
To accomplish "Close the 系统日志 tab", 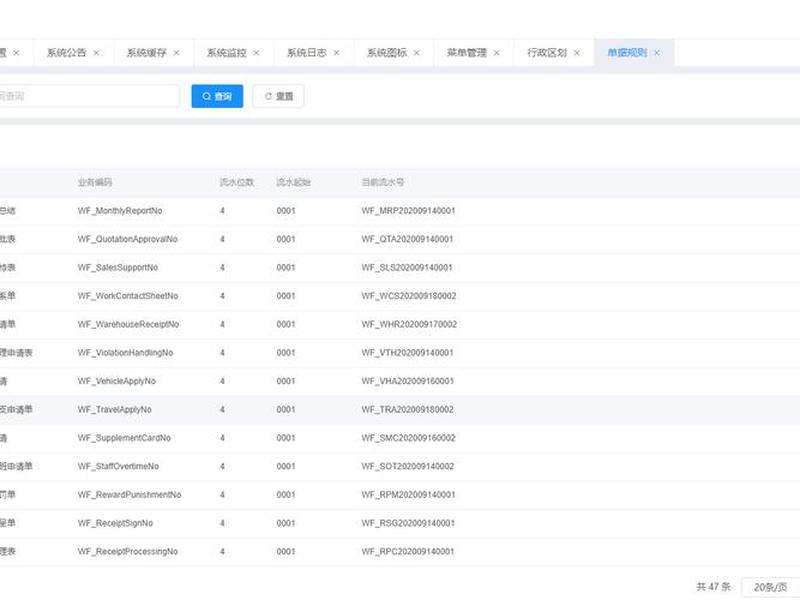I will pyautogui.click(x=337, y=53).
